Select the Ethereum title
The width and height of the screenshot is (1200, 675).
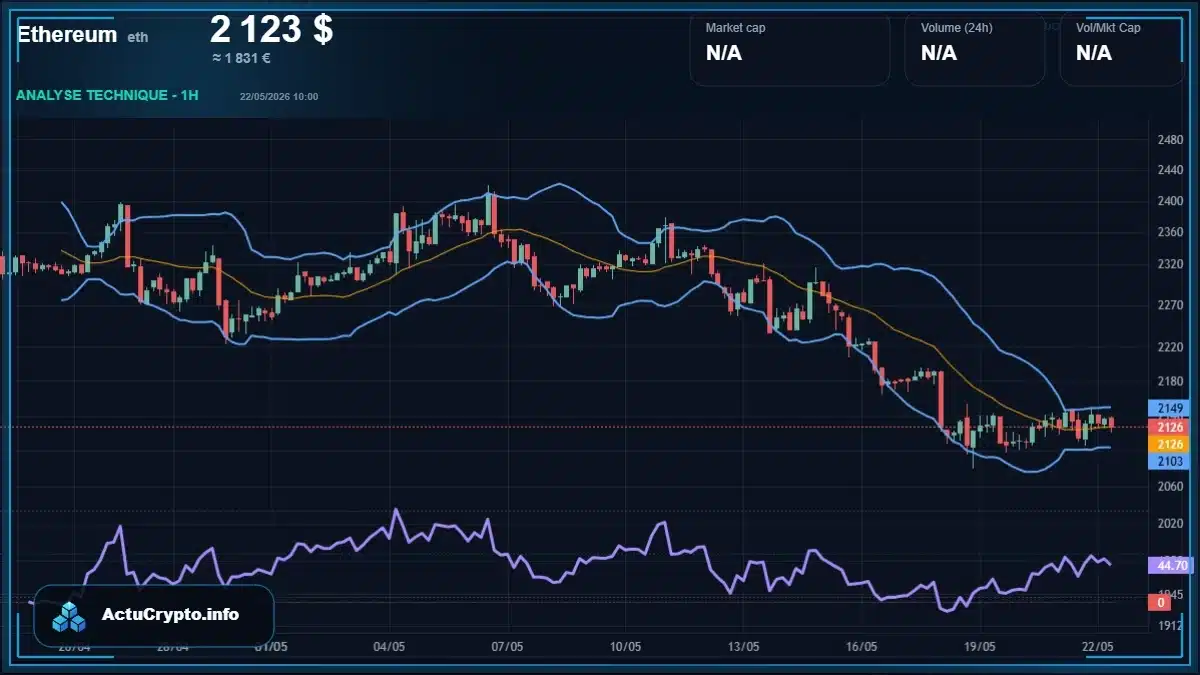[x=67, y=34]
